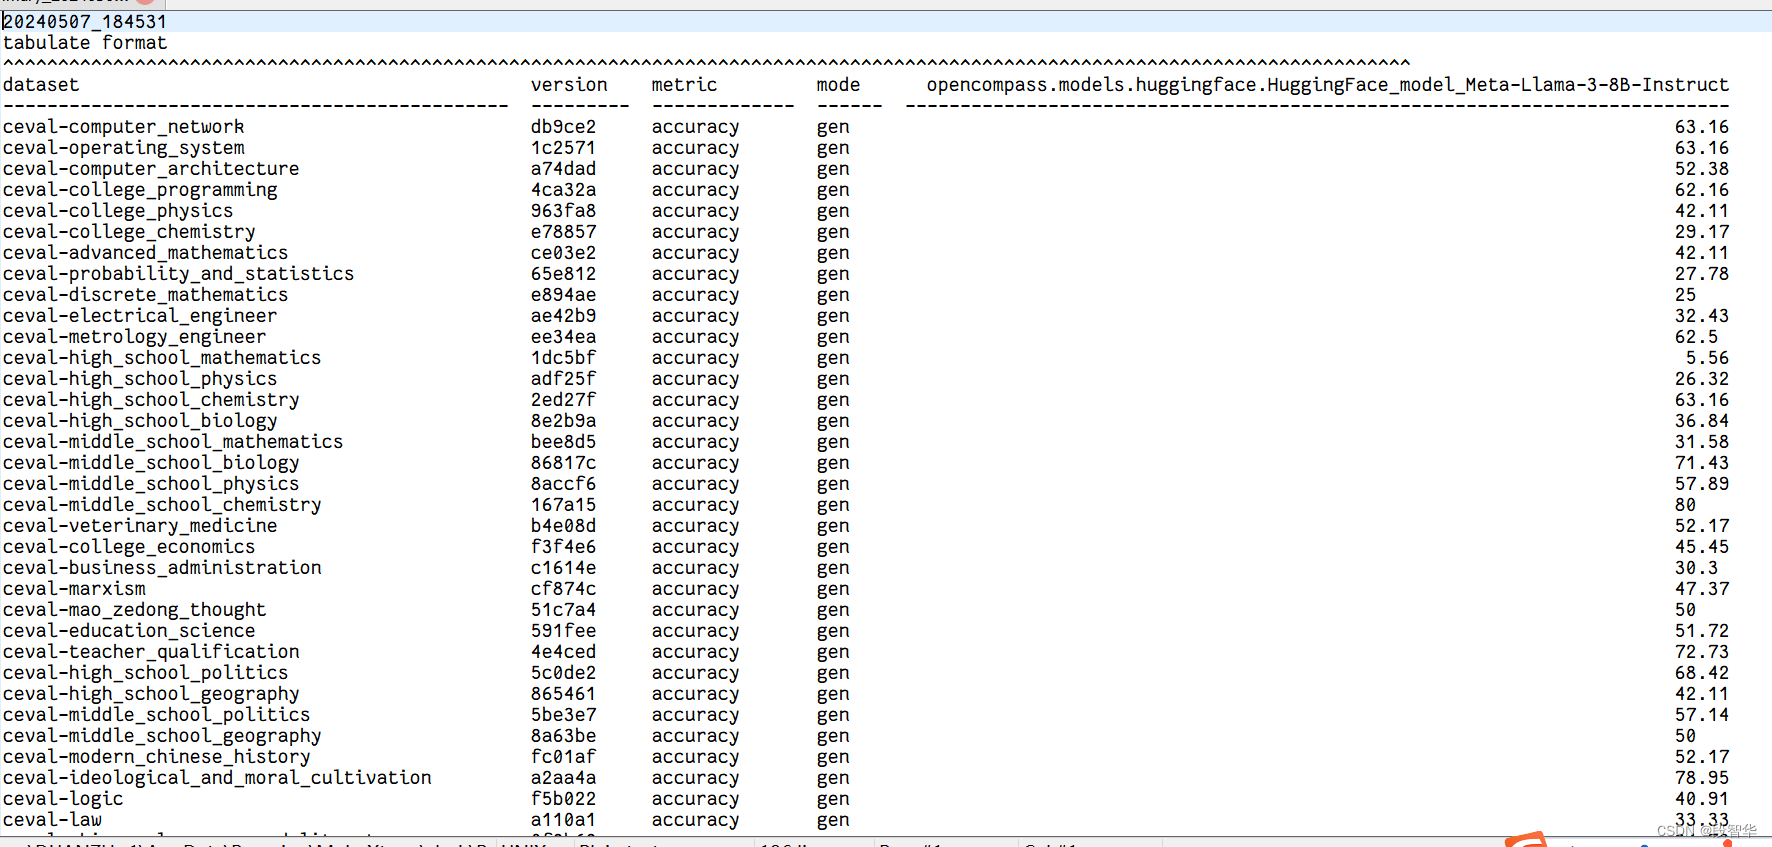
Task: Click version hash cf874c in ceval-marxism row
Action: [x=563, y=589]
